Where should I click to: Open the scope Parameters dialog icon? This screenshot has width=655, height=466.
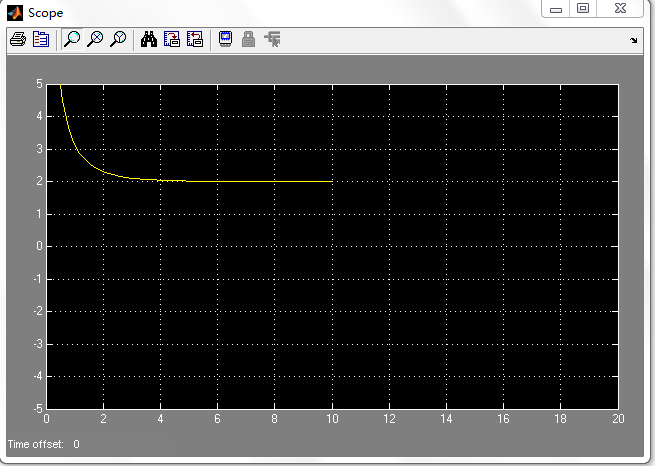pyautogui.click(x=41, y=39)
